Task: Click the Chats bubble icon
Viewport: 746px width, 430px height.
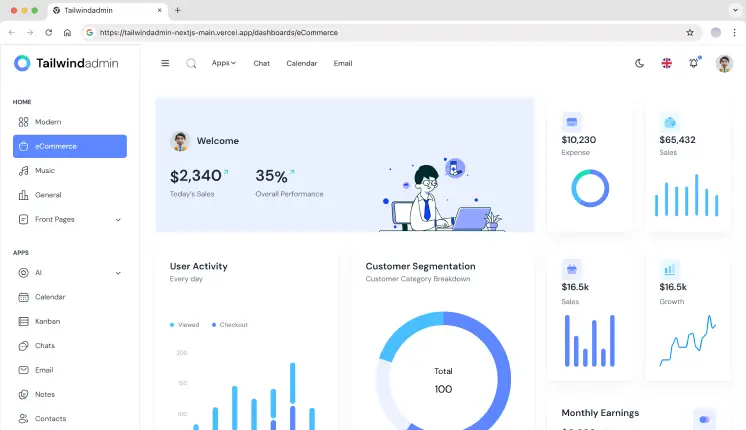Action: point(23,346)
